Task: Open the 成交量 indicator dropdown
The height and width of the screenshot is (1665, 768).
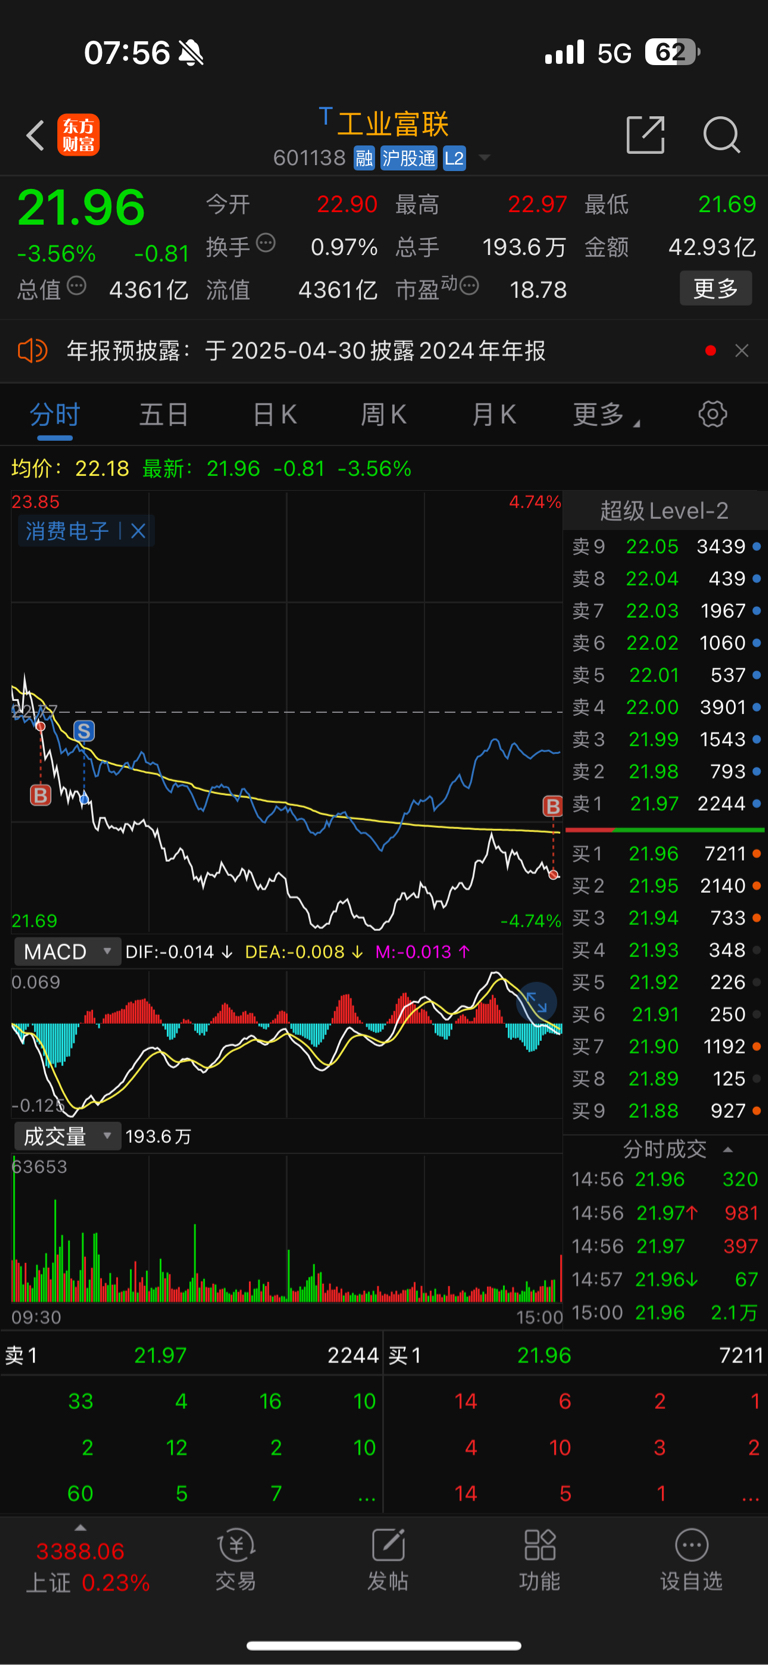Action: [67, 1136]
